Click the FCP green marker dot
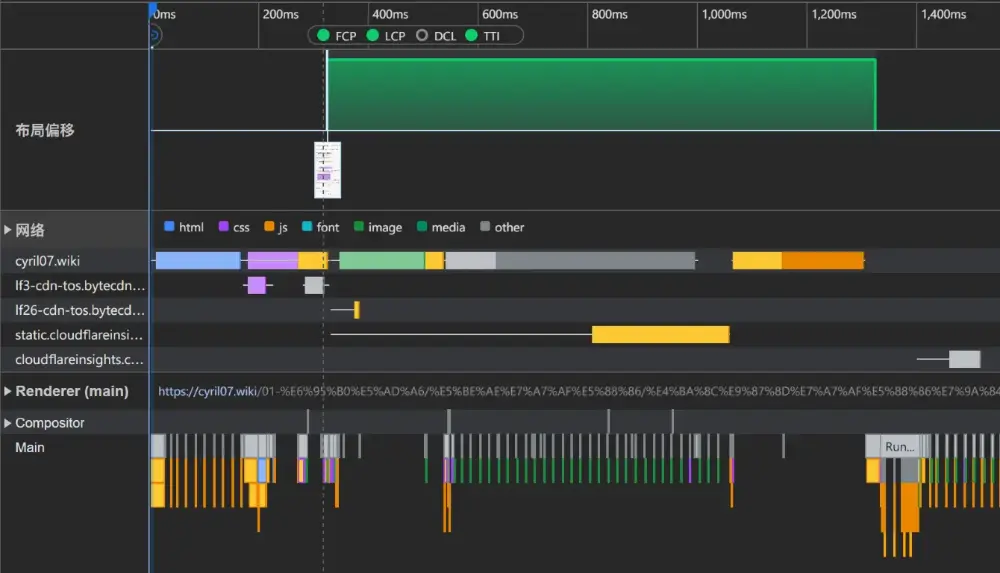Image resolution: width=1000 pixels, height=573 pixels. 323,36
